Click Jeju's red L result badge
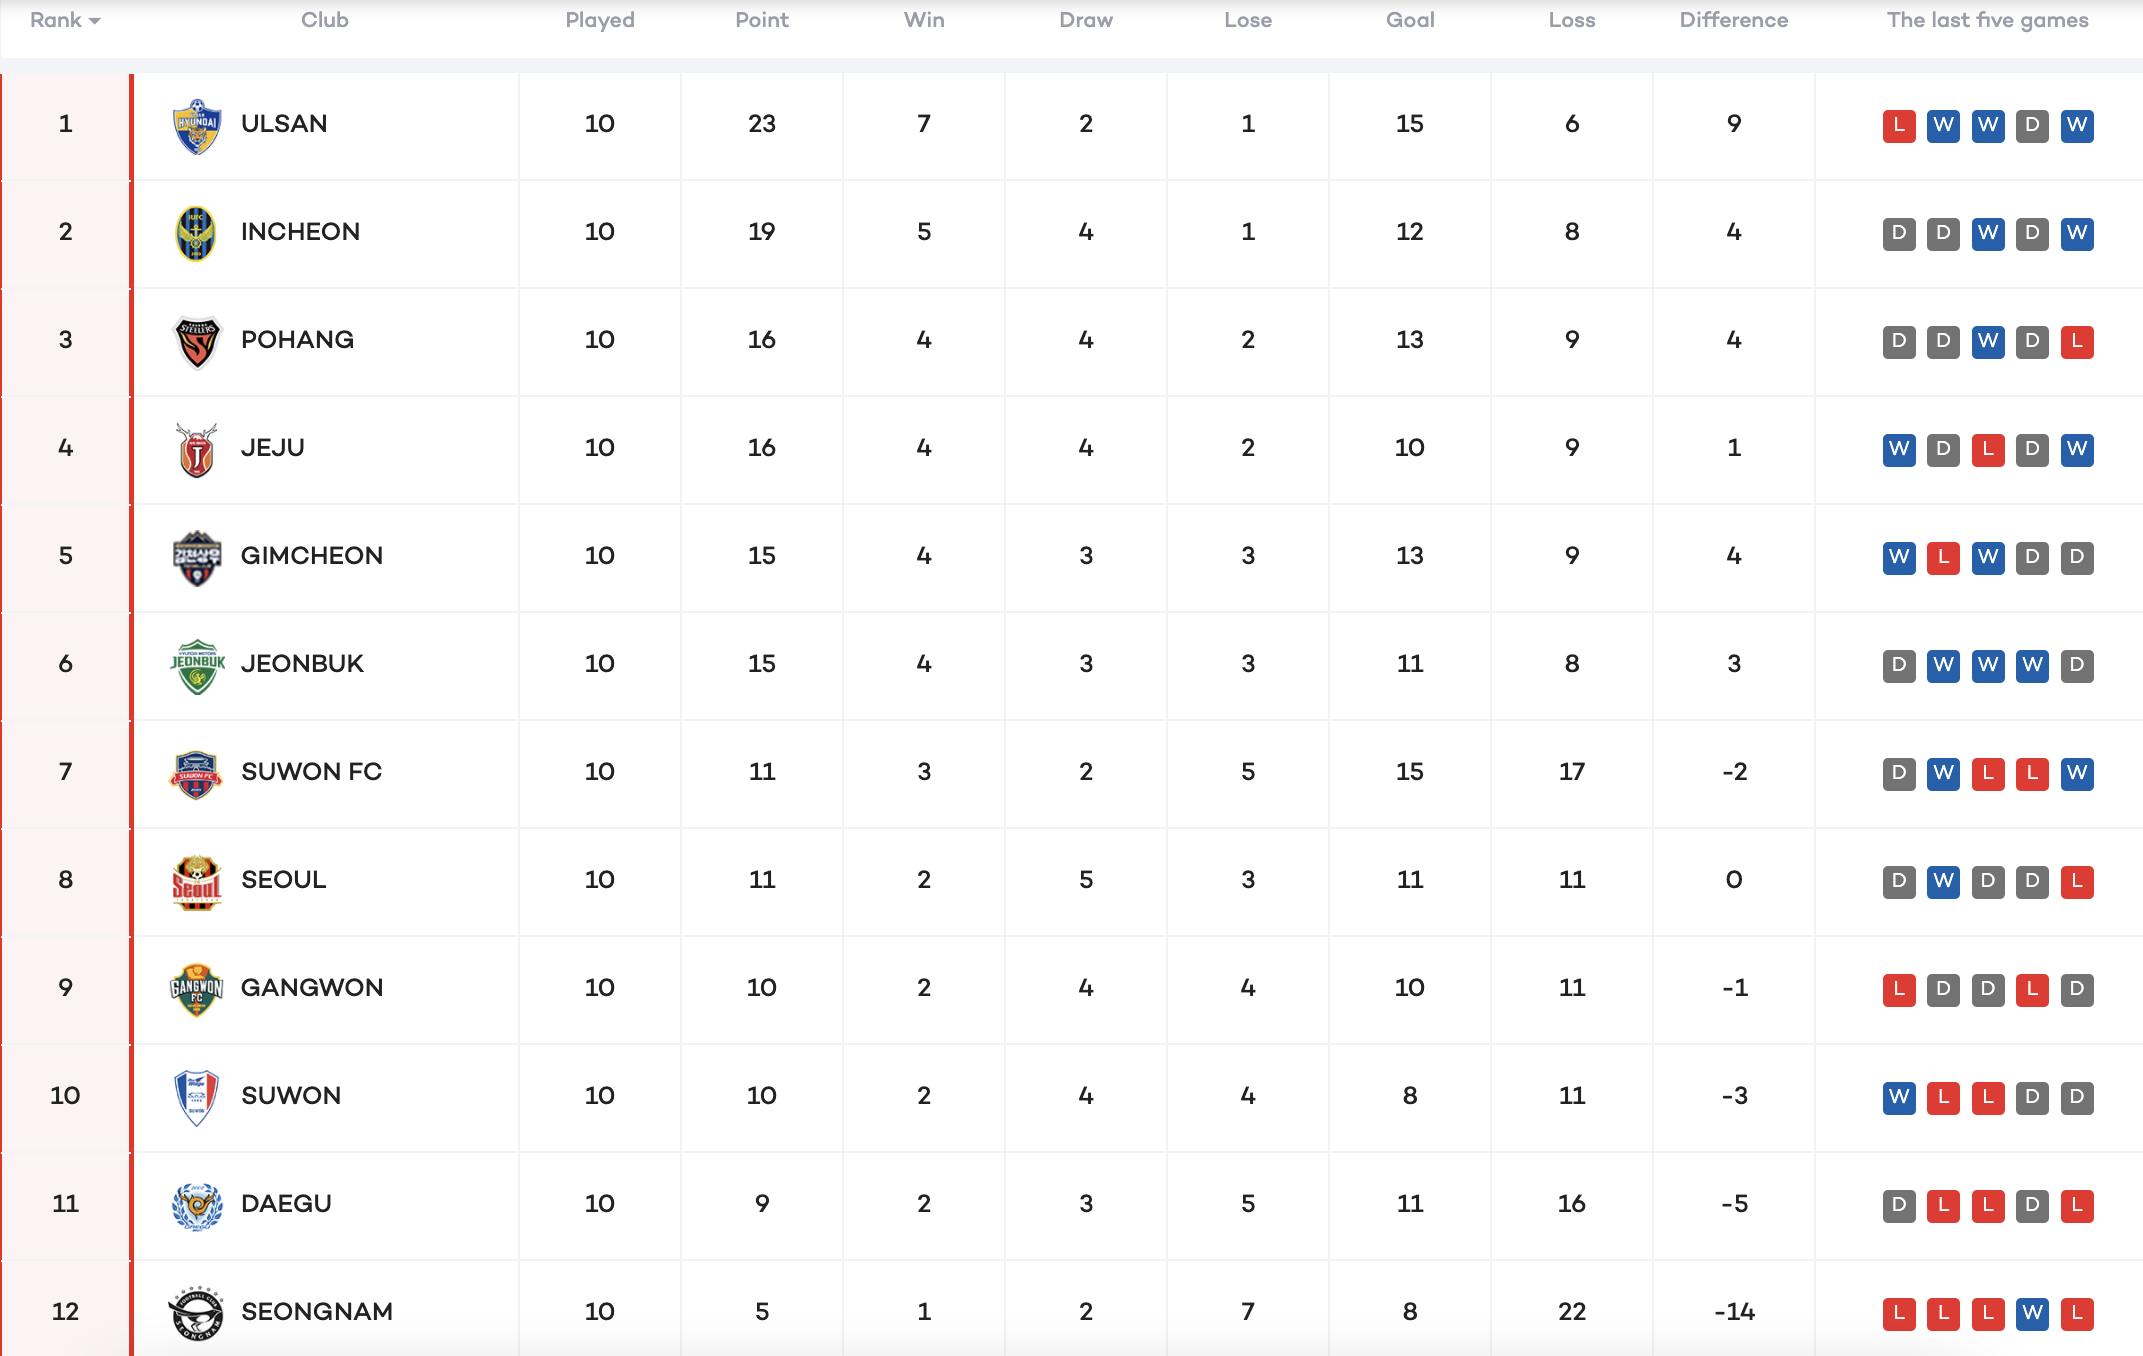 1988,449
